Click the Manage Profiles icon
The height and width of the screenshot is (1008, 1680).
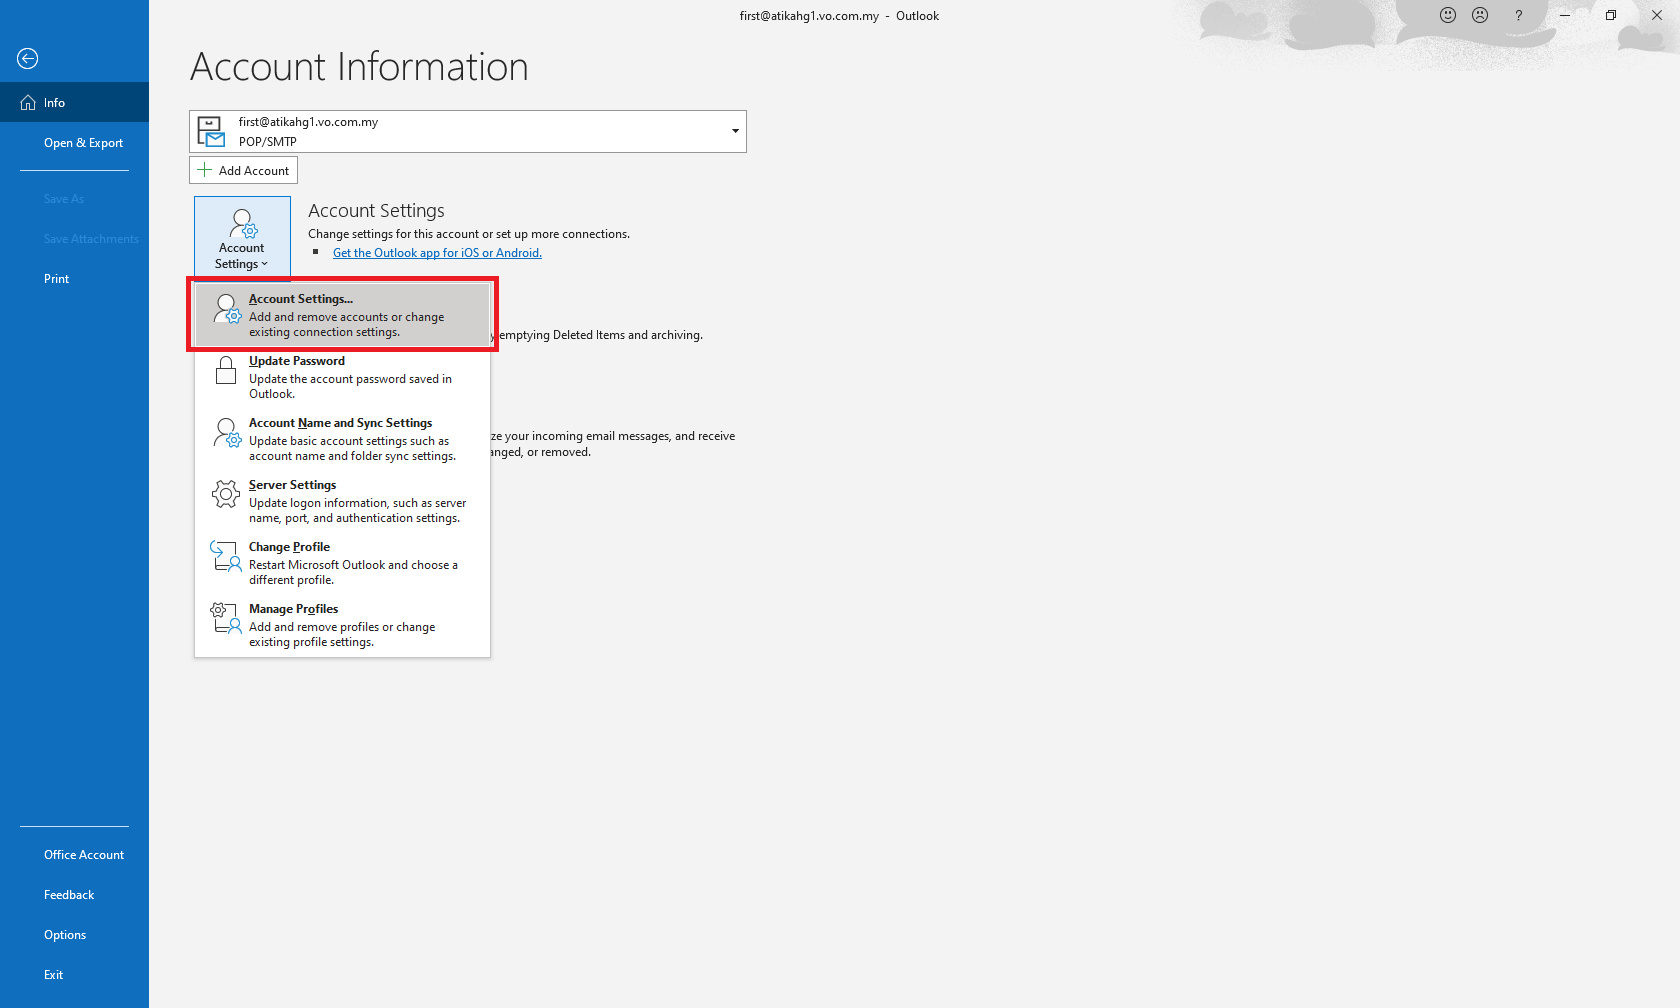pyautogui.click(x=226, y=618)
